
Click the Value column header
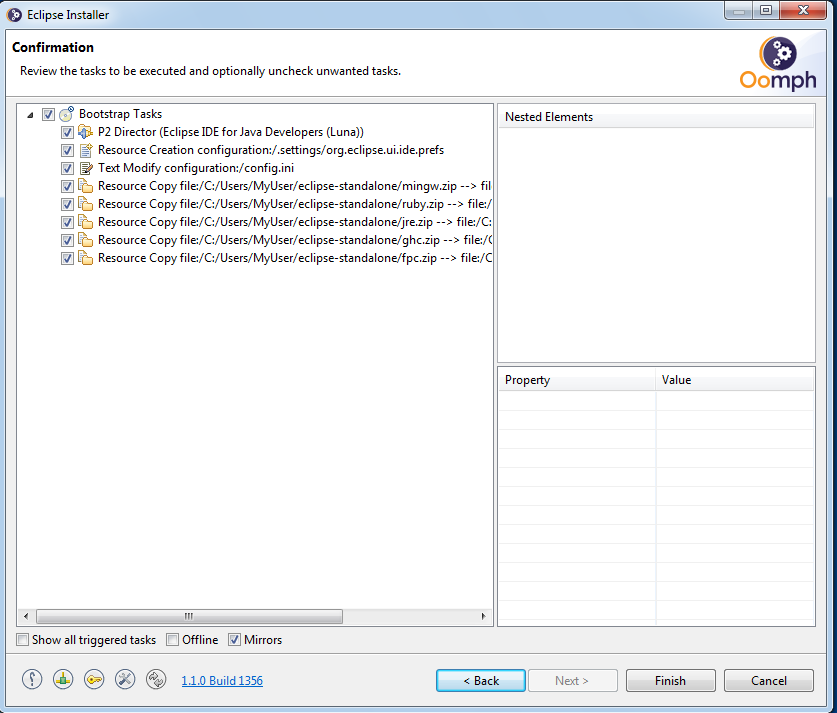click(735, 380)
